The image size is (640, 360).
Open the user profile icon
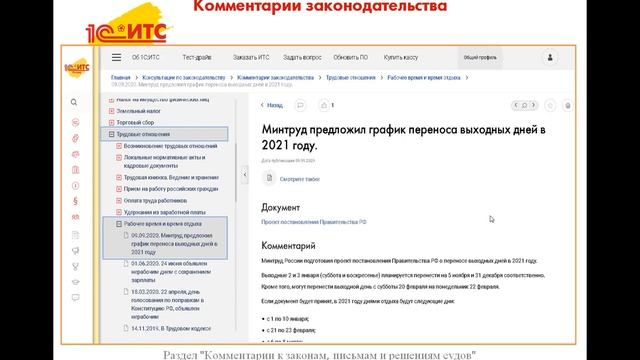(550, 58)
